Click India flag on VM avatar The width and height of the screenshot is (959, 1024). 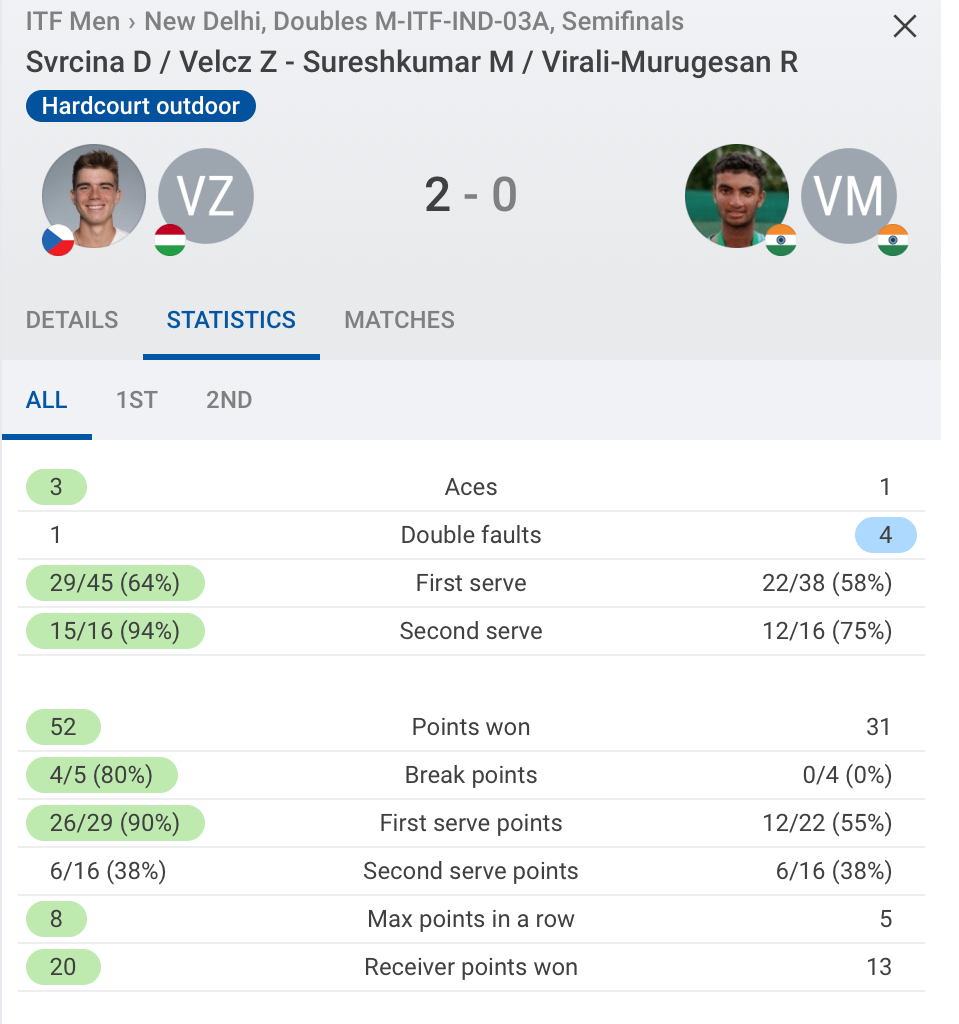click(x=893, y=240)
